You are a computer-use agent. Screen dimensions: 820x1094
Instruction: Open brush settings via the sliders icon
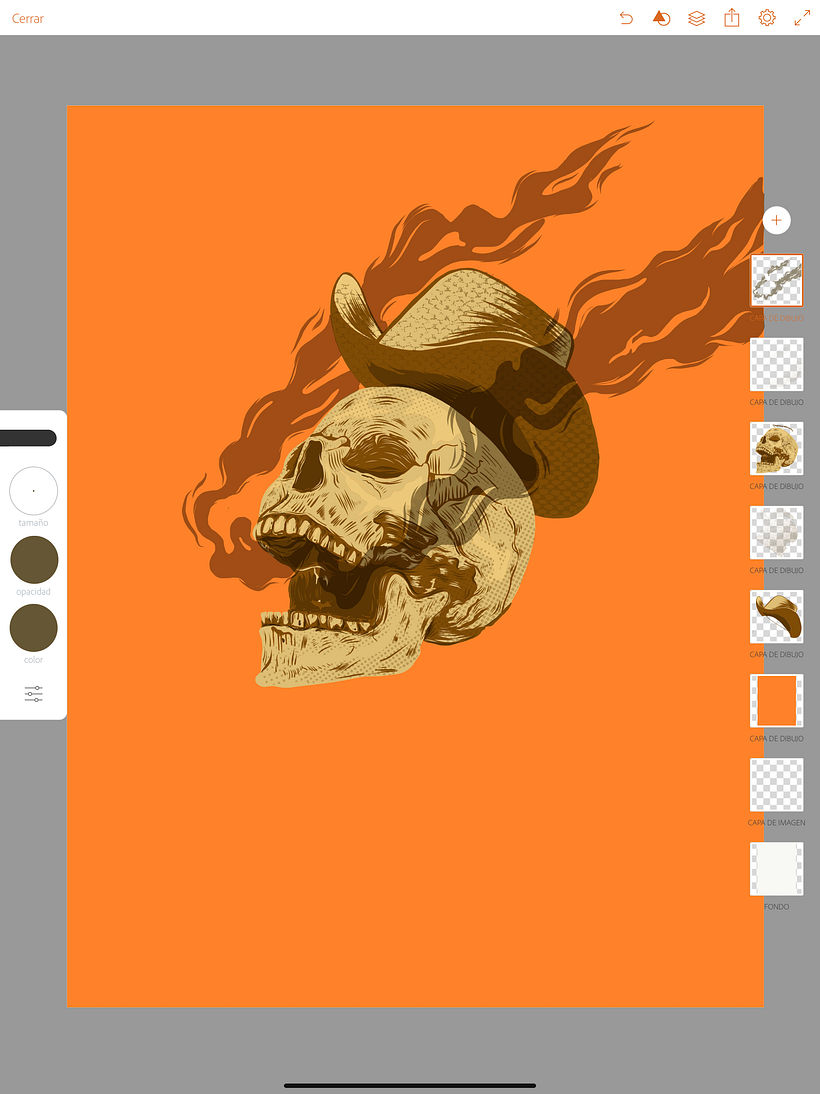[x=33, y=693]
